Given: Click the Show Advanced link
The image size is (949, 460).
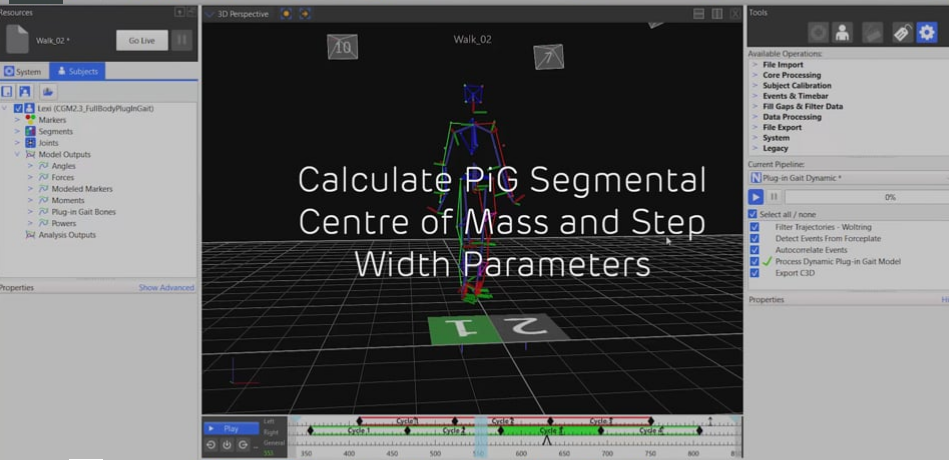Looking at the screenshot, I should [166, 288].
